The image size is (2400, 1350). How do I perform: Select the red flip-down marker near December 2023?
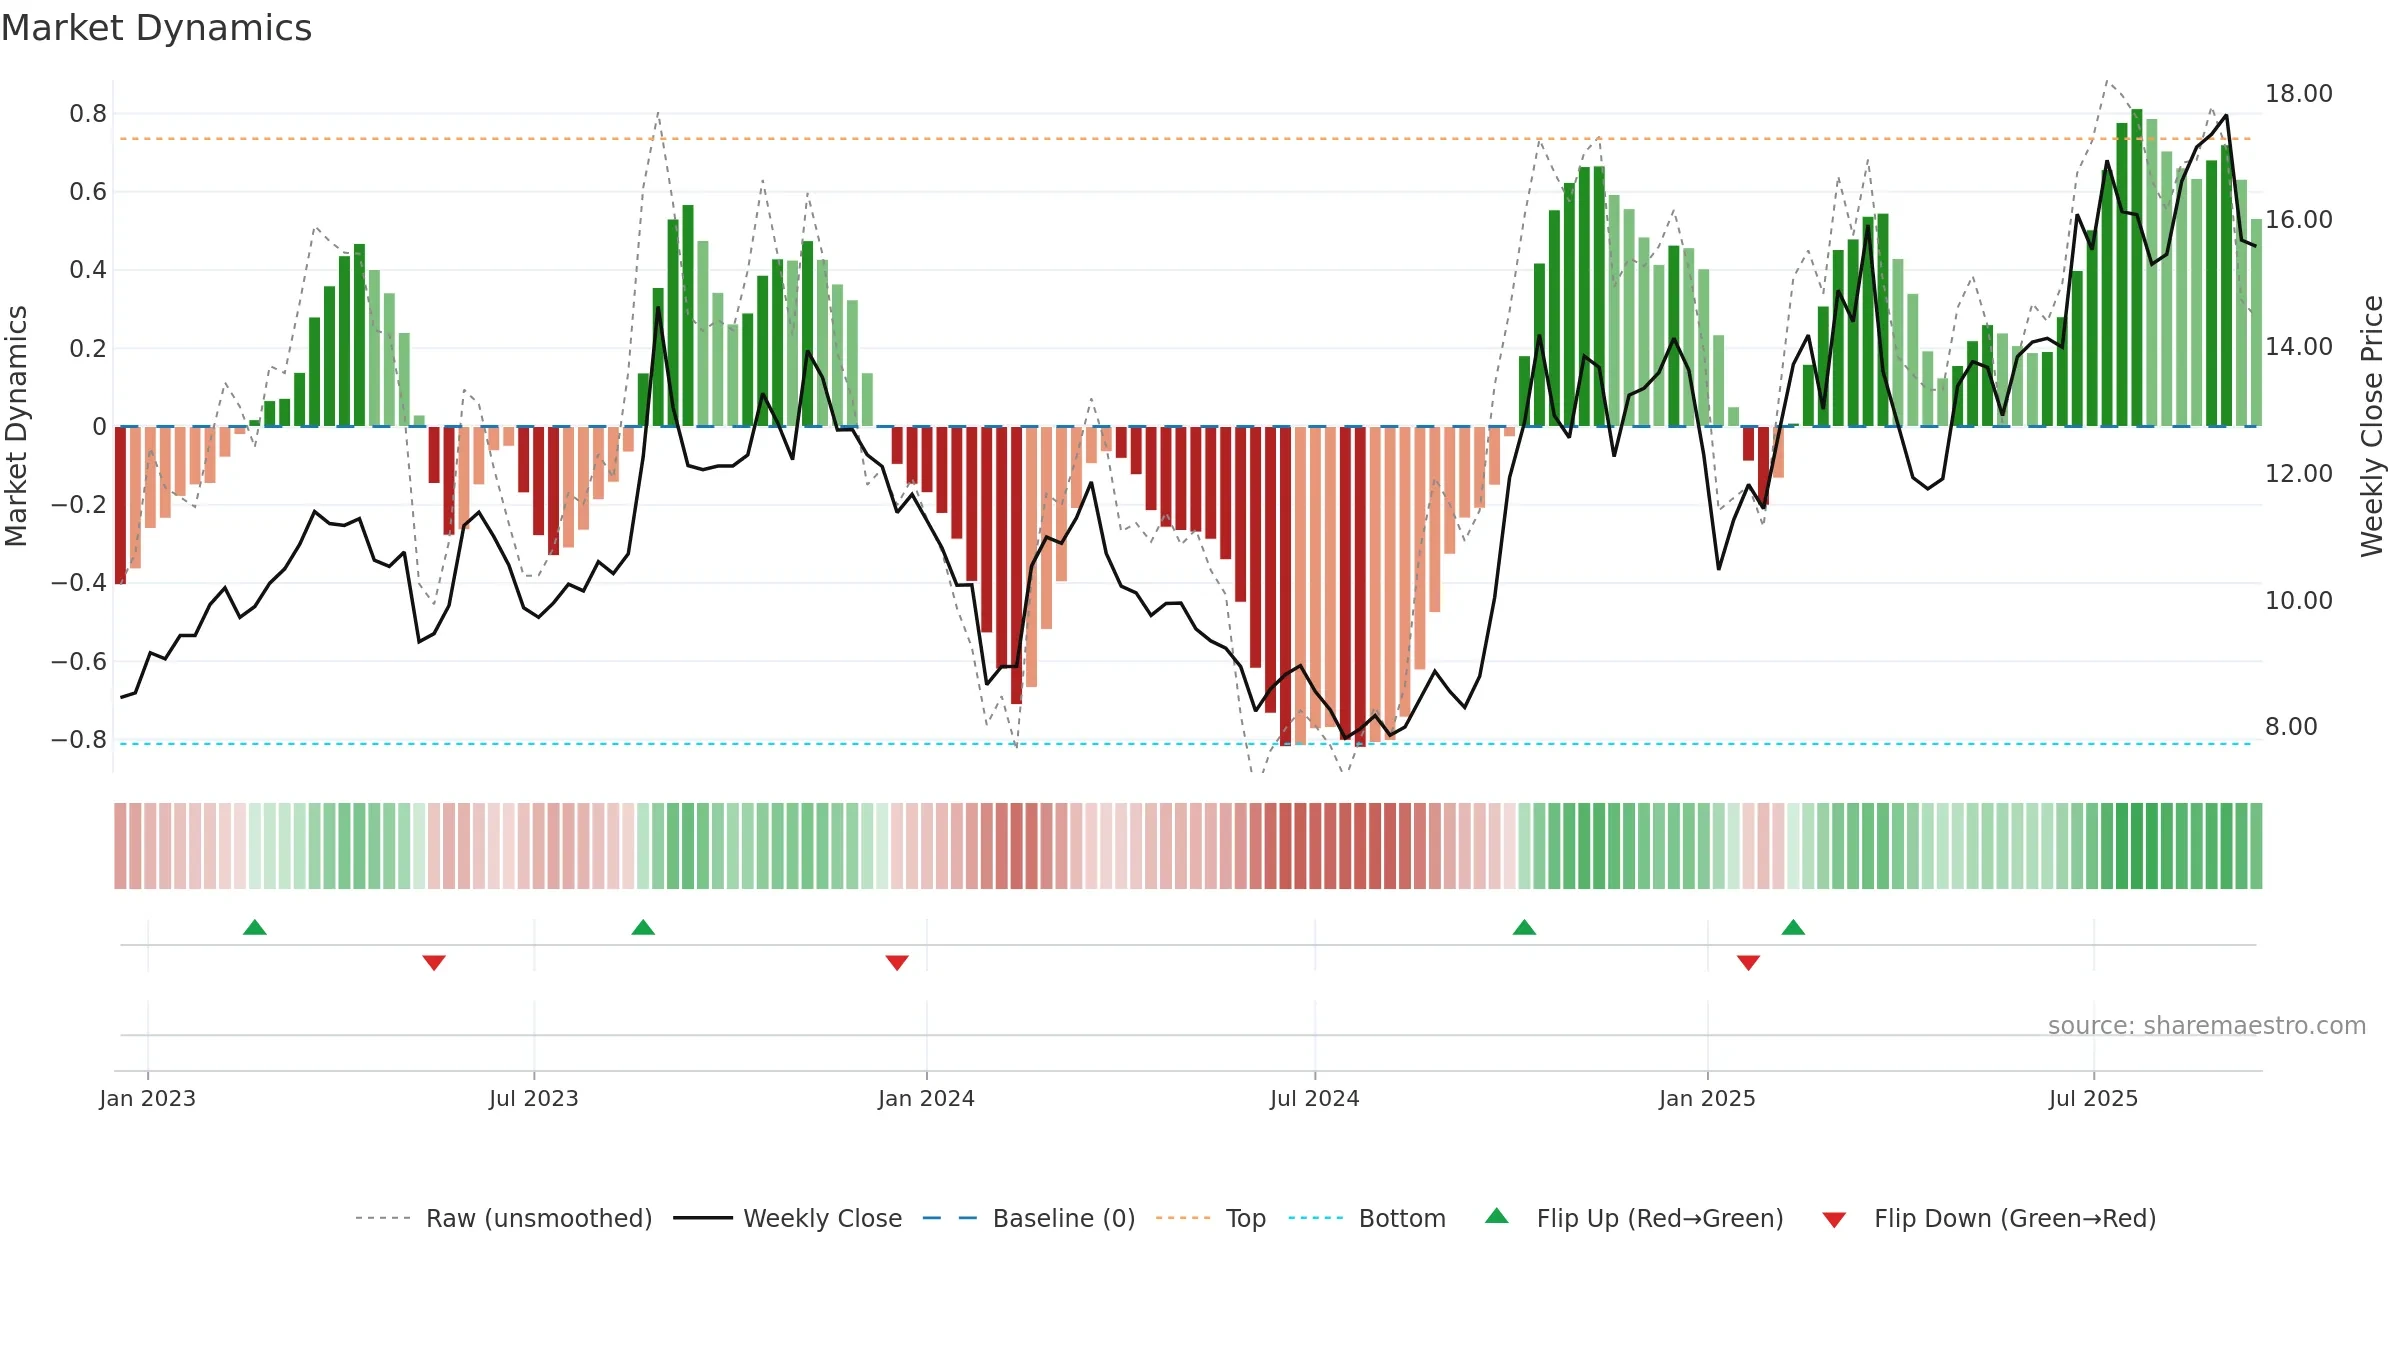point(897,963)
